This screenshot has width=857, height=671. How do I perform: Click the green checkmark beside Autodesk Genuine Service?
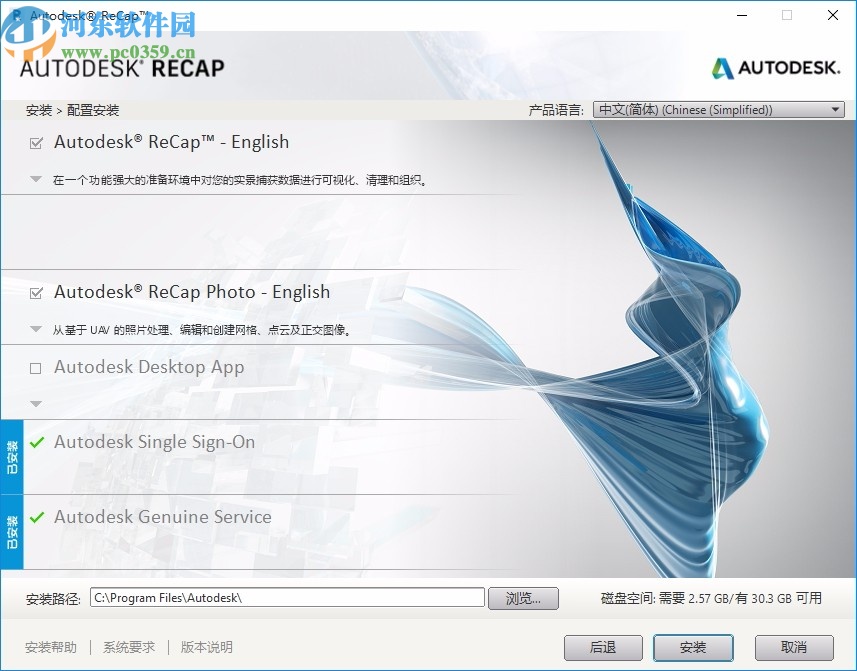click(36, 517)
